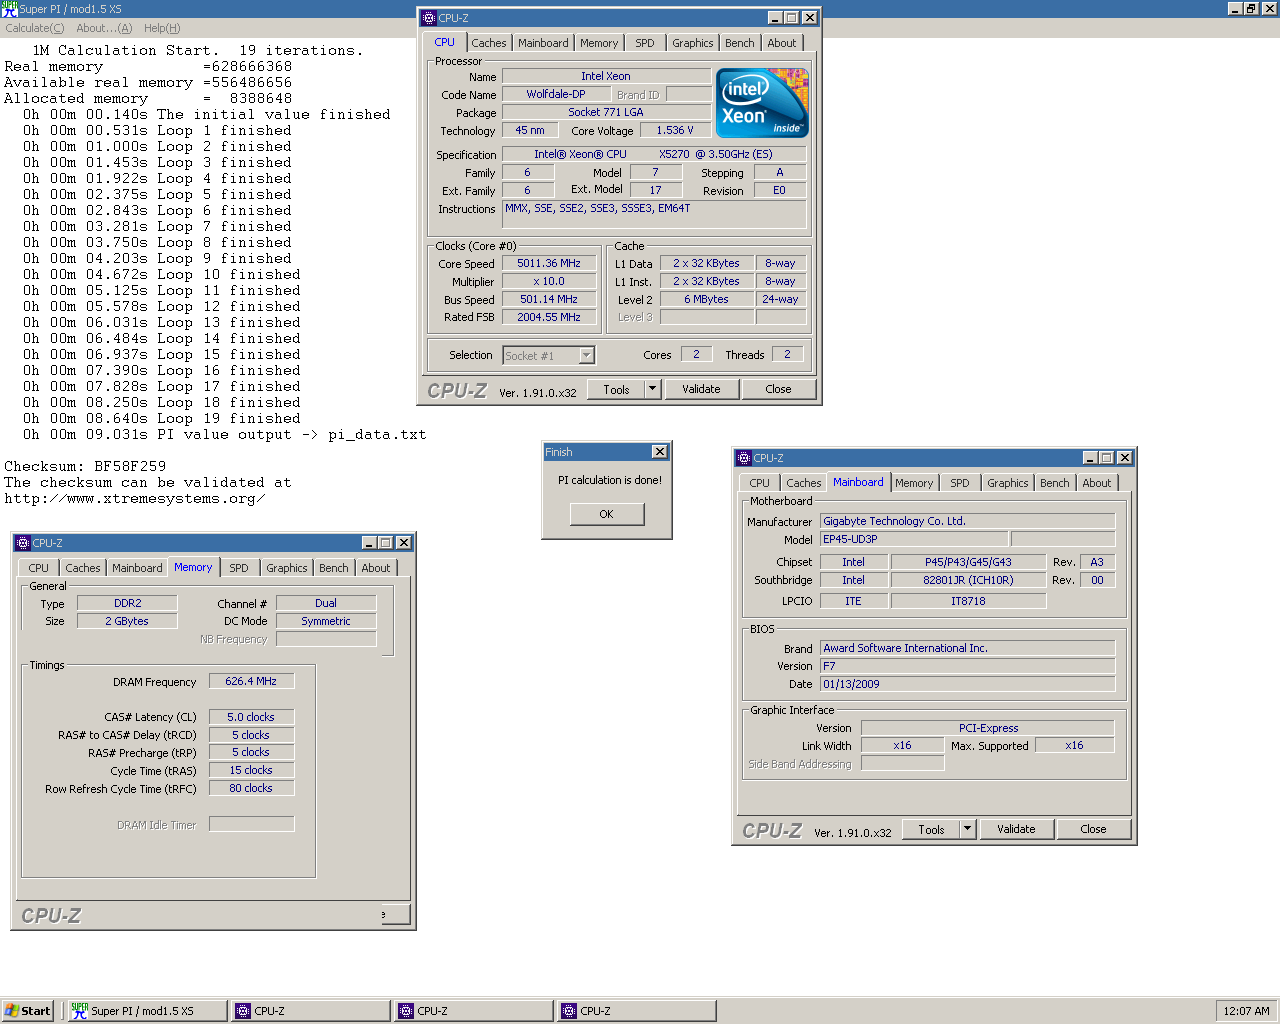Click the Bus Speed value 501.14 MHz

point(549,299)
